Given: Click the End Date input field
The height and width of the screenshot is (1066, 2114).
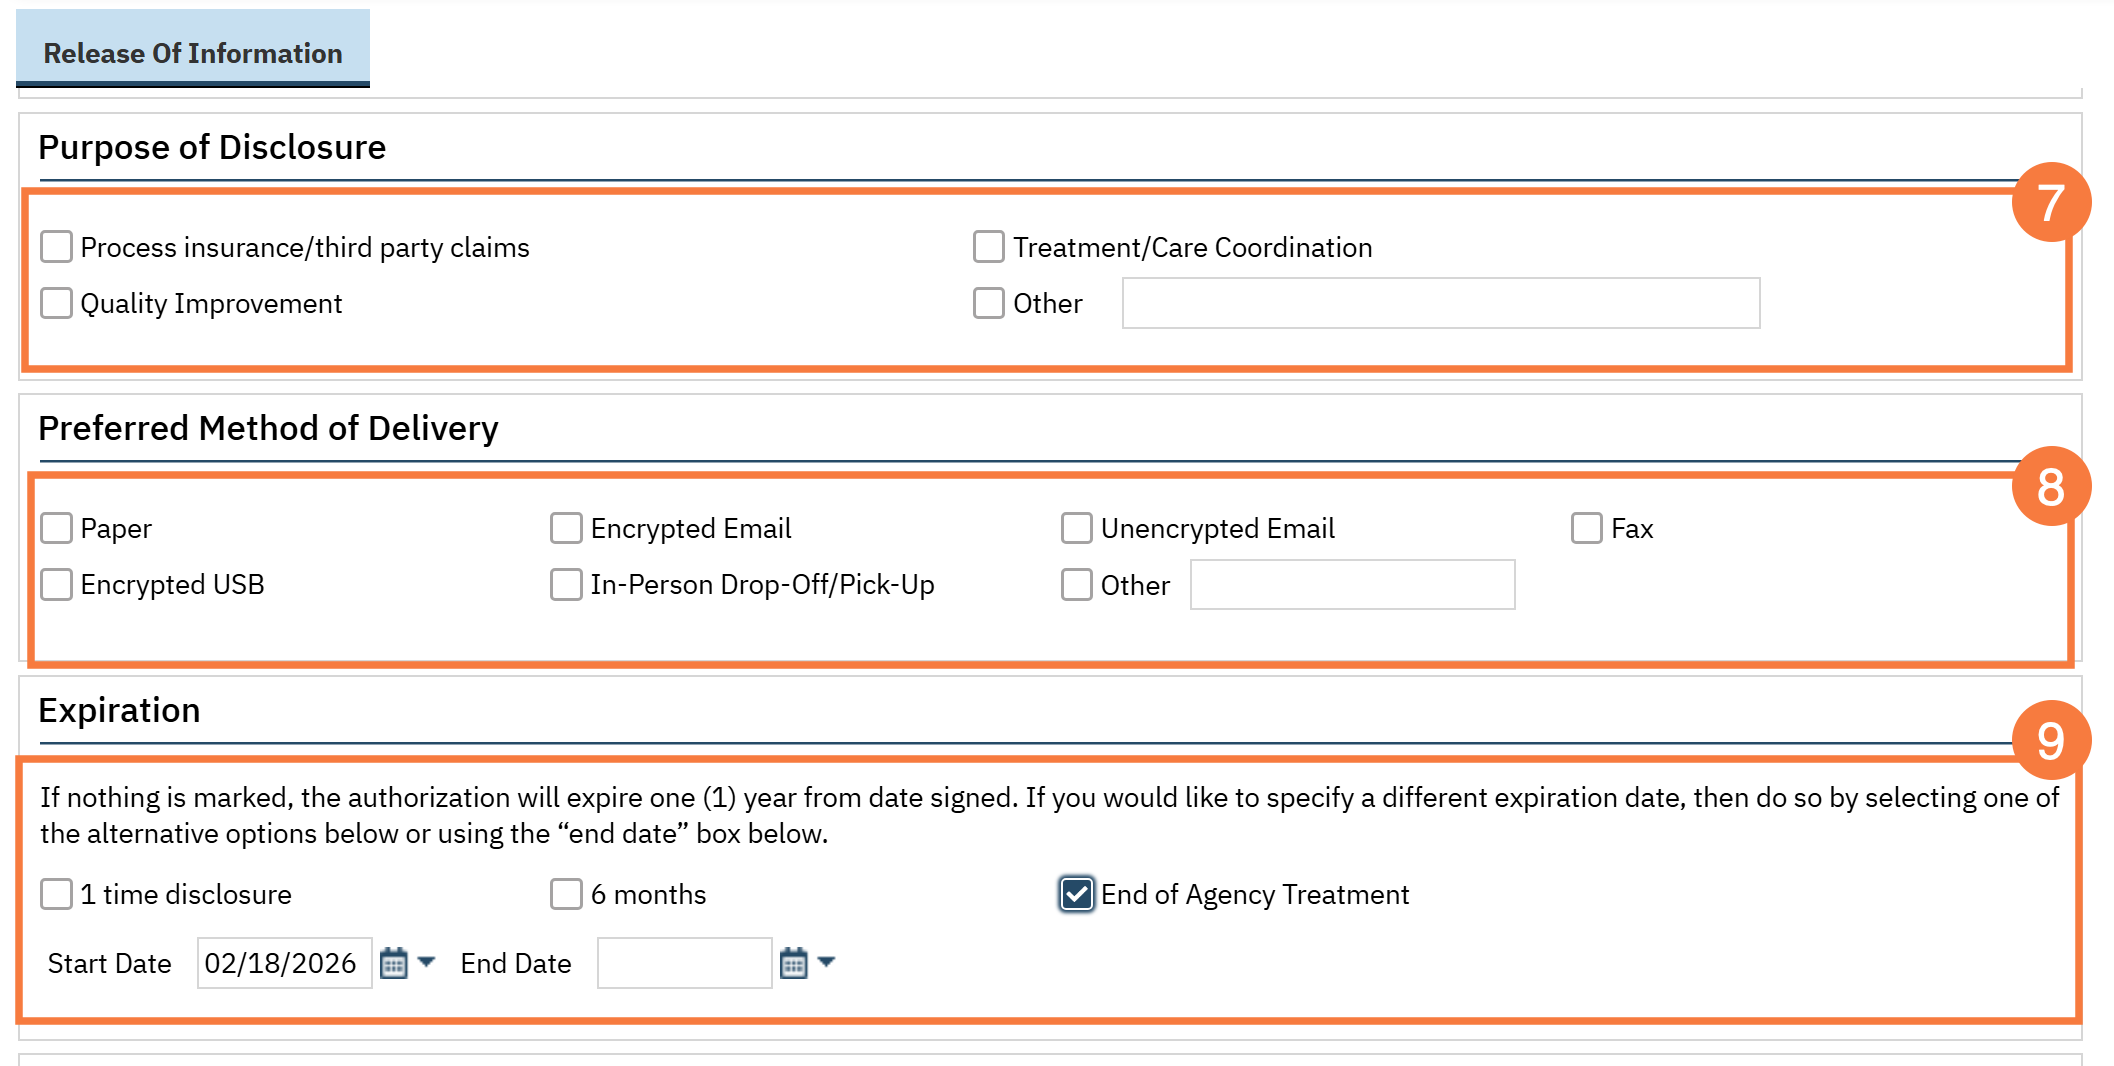Looking at the screenshot, I should pos(684,963).
